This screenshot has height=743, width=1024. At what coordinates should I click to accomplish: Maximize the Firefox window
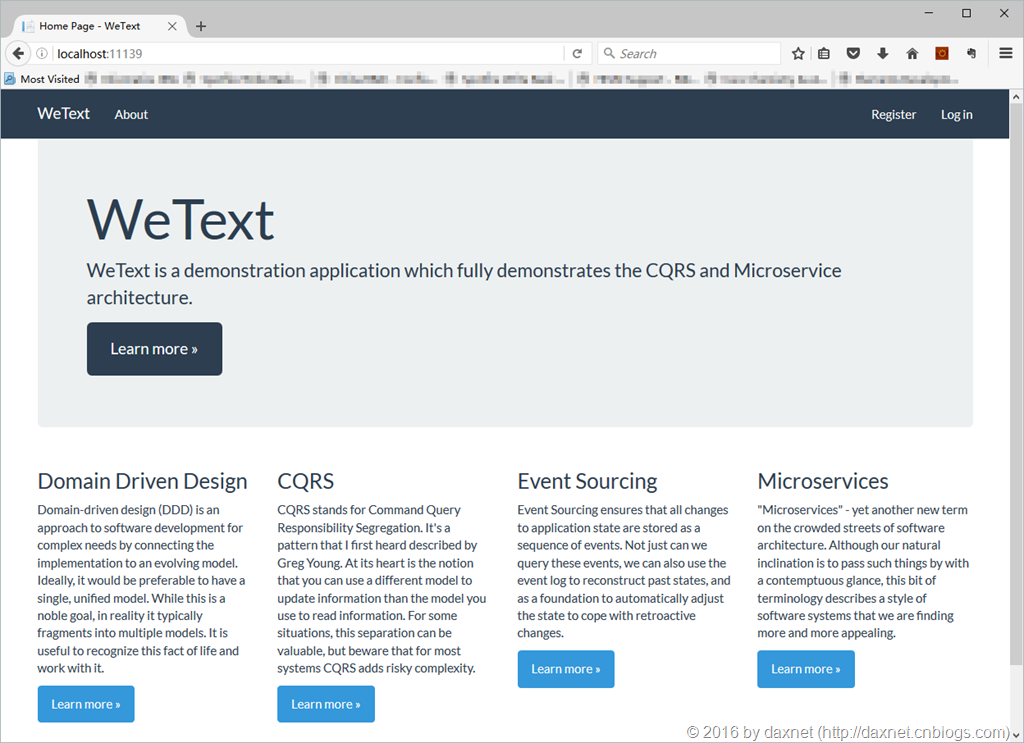coord(967,13)
